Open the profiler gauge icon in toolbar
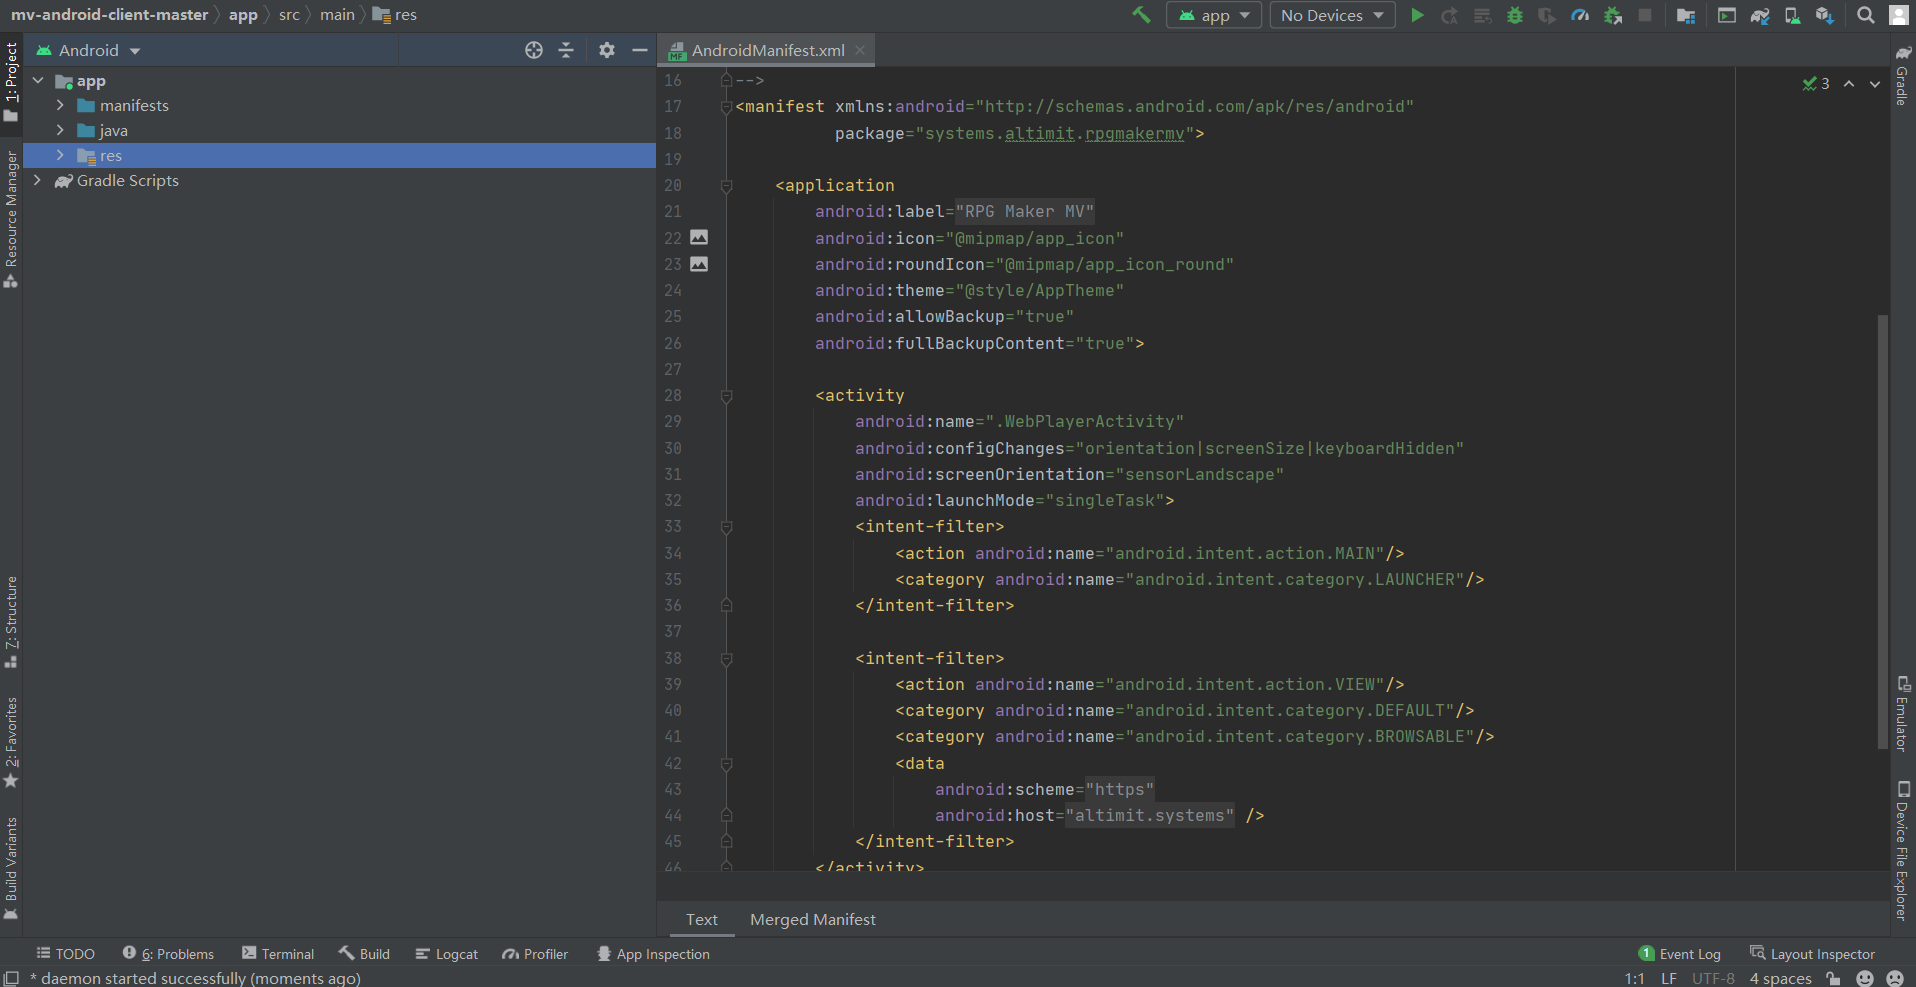This screenshot has width=1916, height=987. (x=1580, y=15)
